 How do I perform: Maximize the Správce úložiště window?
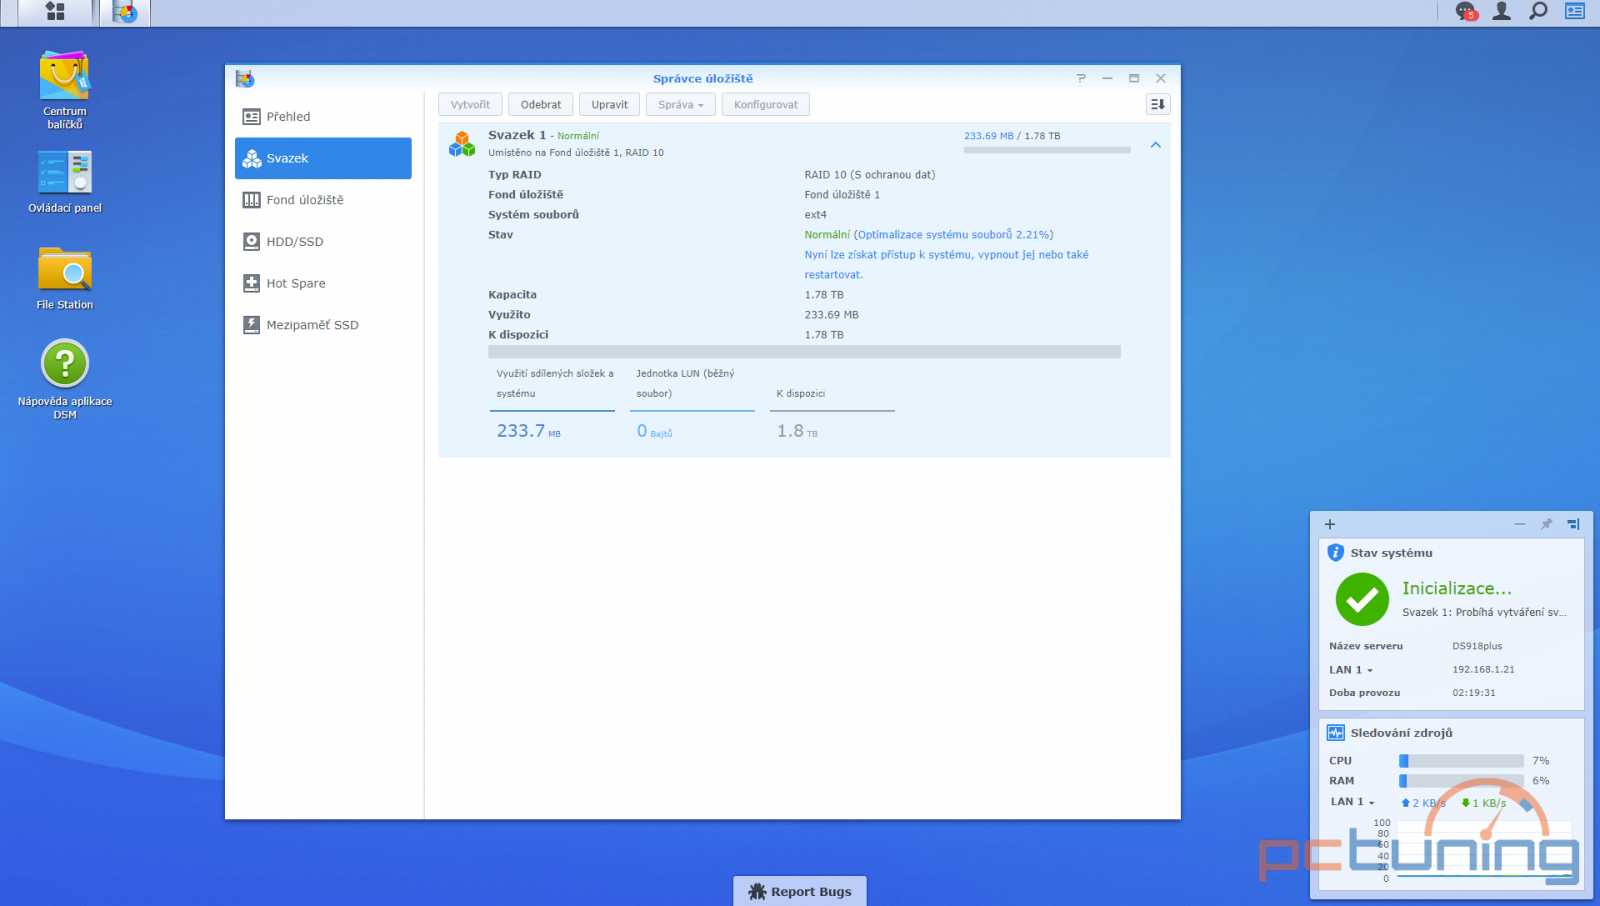tap(1134, 78)
